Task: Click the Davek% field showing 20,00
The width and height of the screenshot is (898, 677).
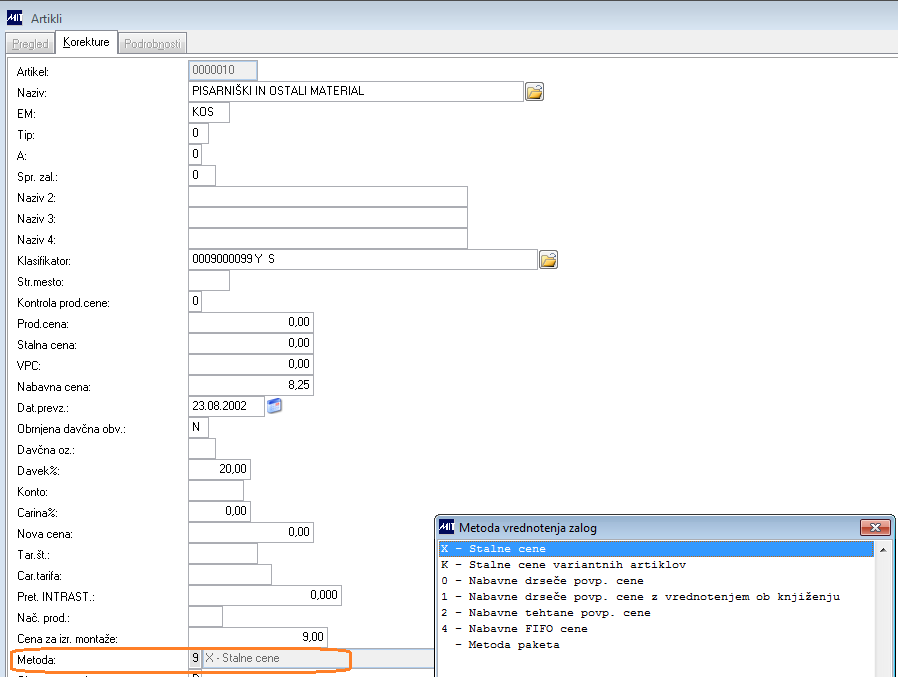Action: [219, 469]
